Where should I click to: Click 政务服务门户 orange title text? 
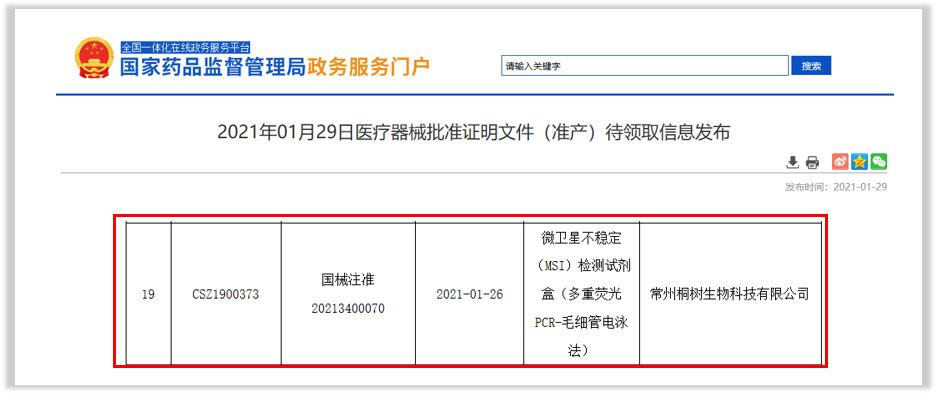tap(369, 66)
